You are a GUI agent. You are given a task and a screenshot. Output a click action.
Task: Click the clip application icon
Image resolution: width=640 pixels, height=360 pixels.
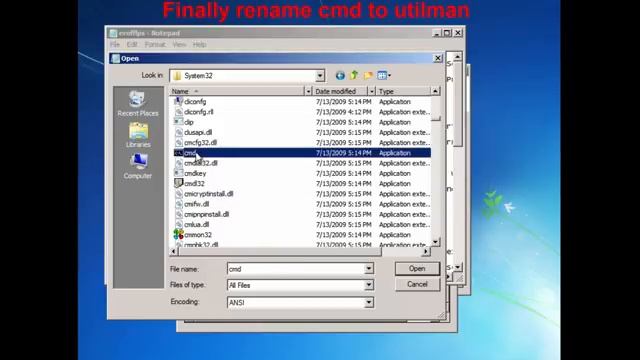[x=178, y=122]
